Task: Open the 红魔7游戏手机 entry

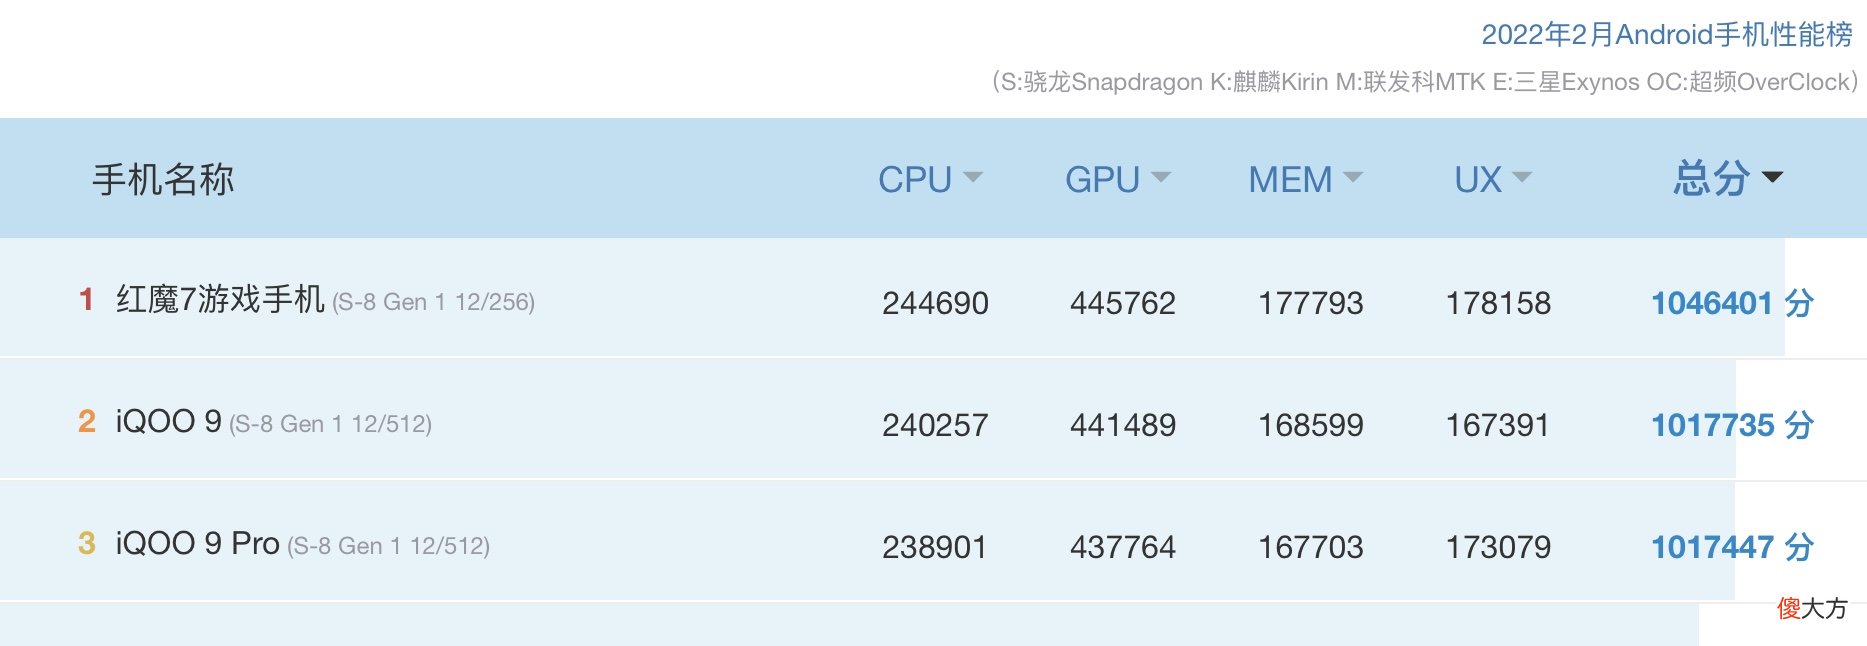Action: pos(220,299)
